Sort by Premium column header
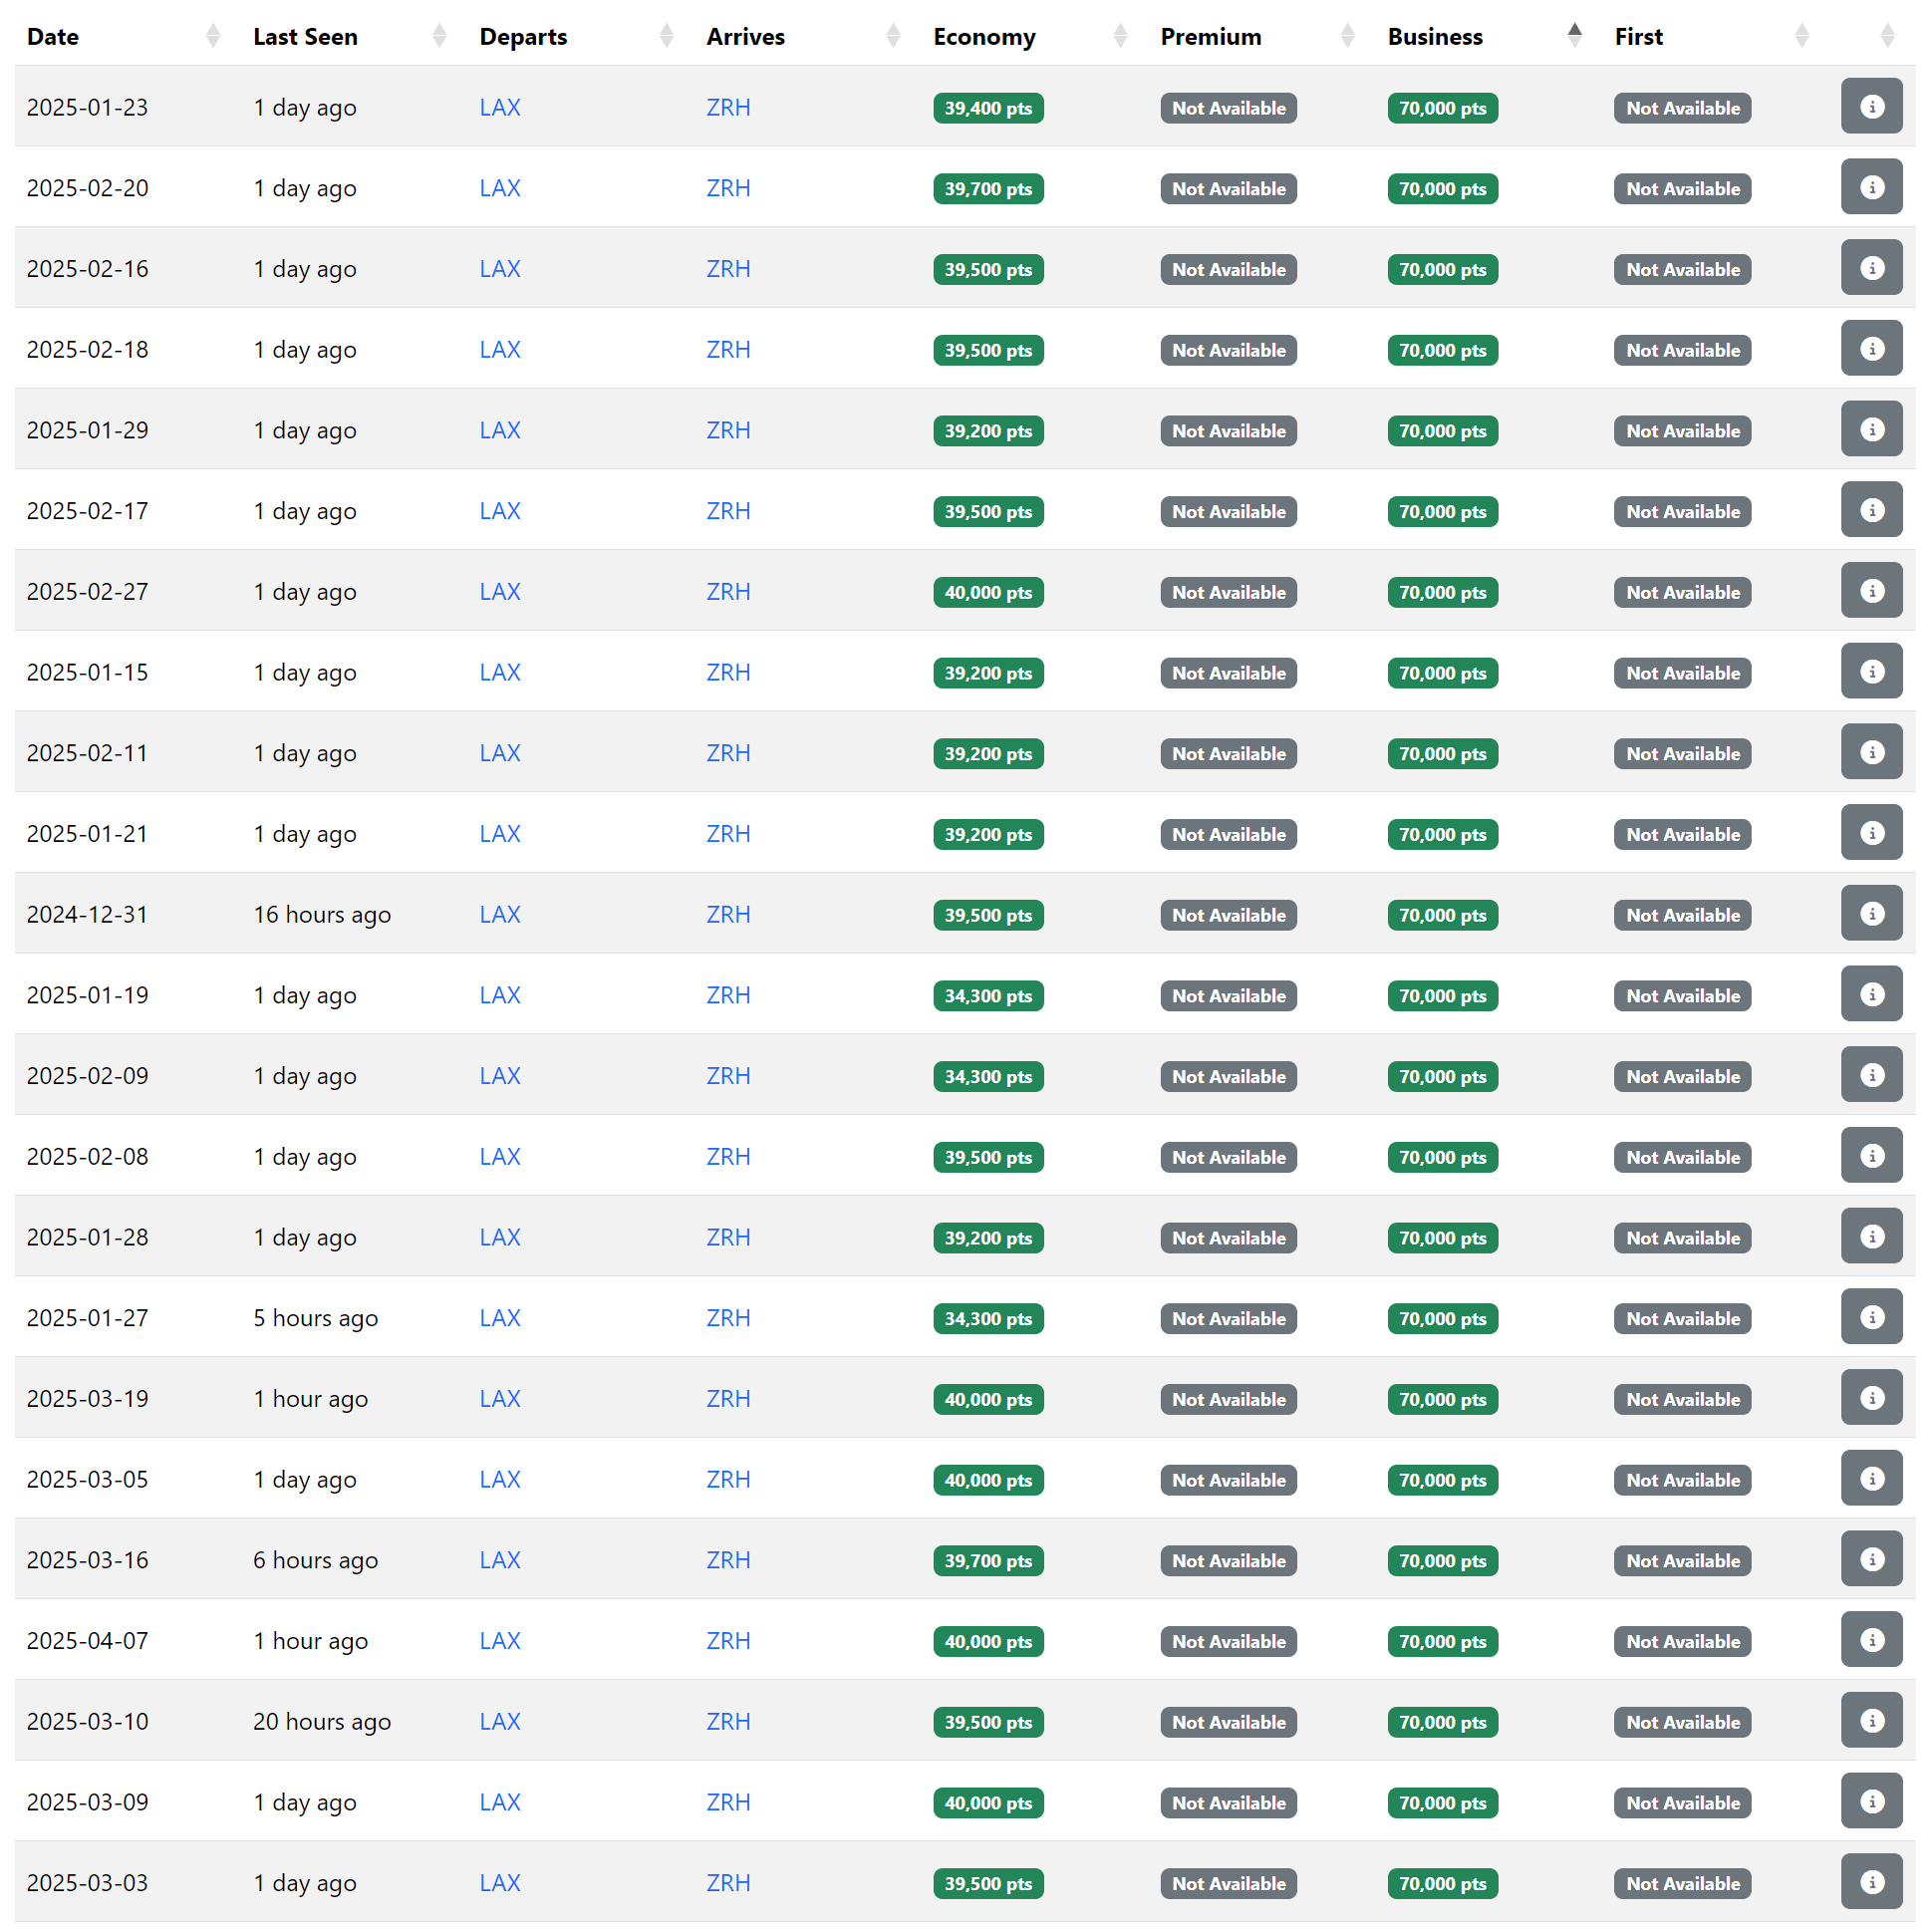This screenshot has height=1931, width=1932. point(1210,37)
